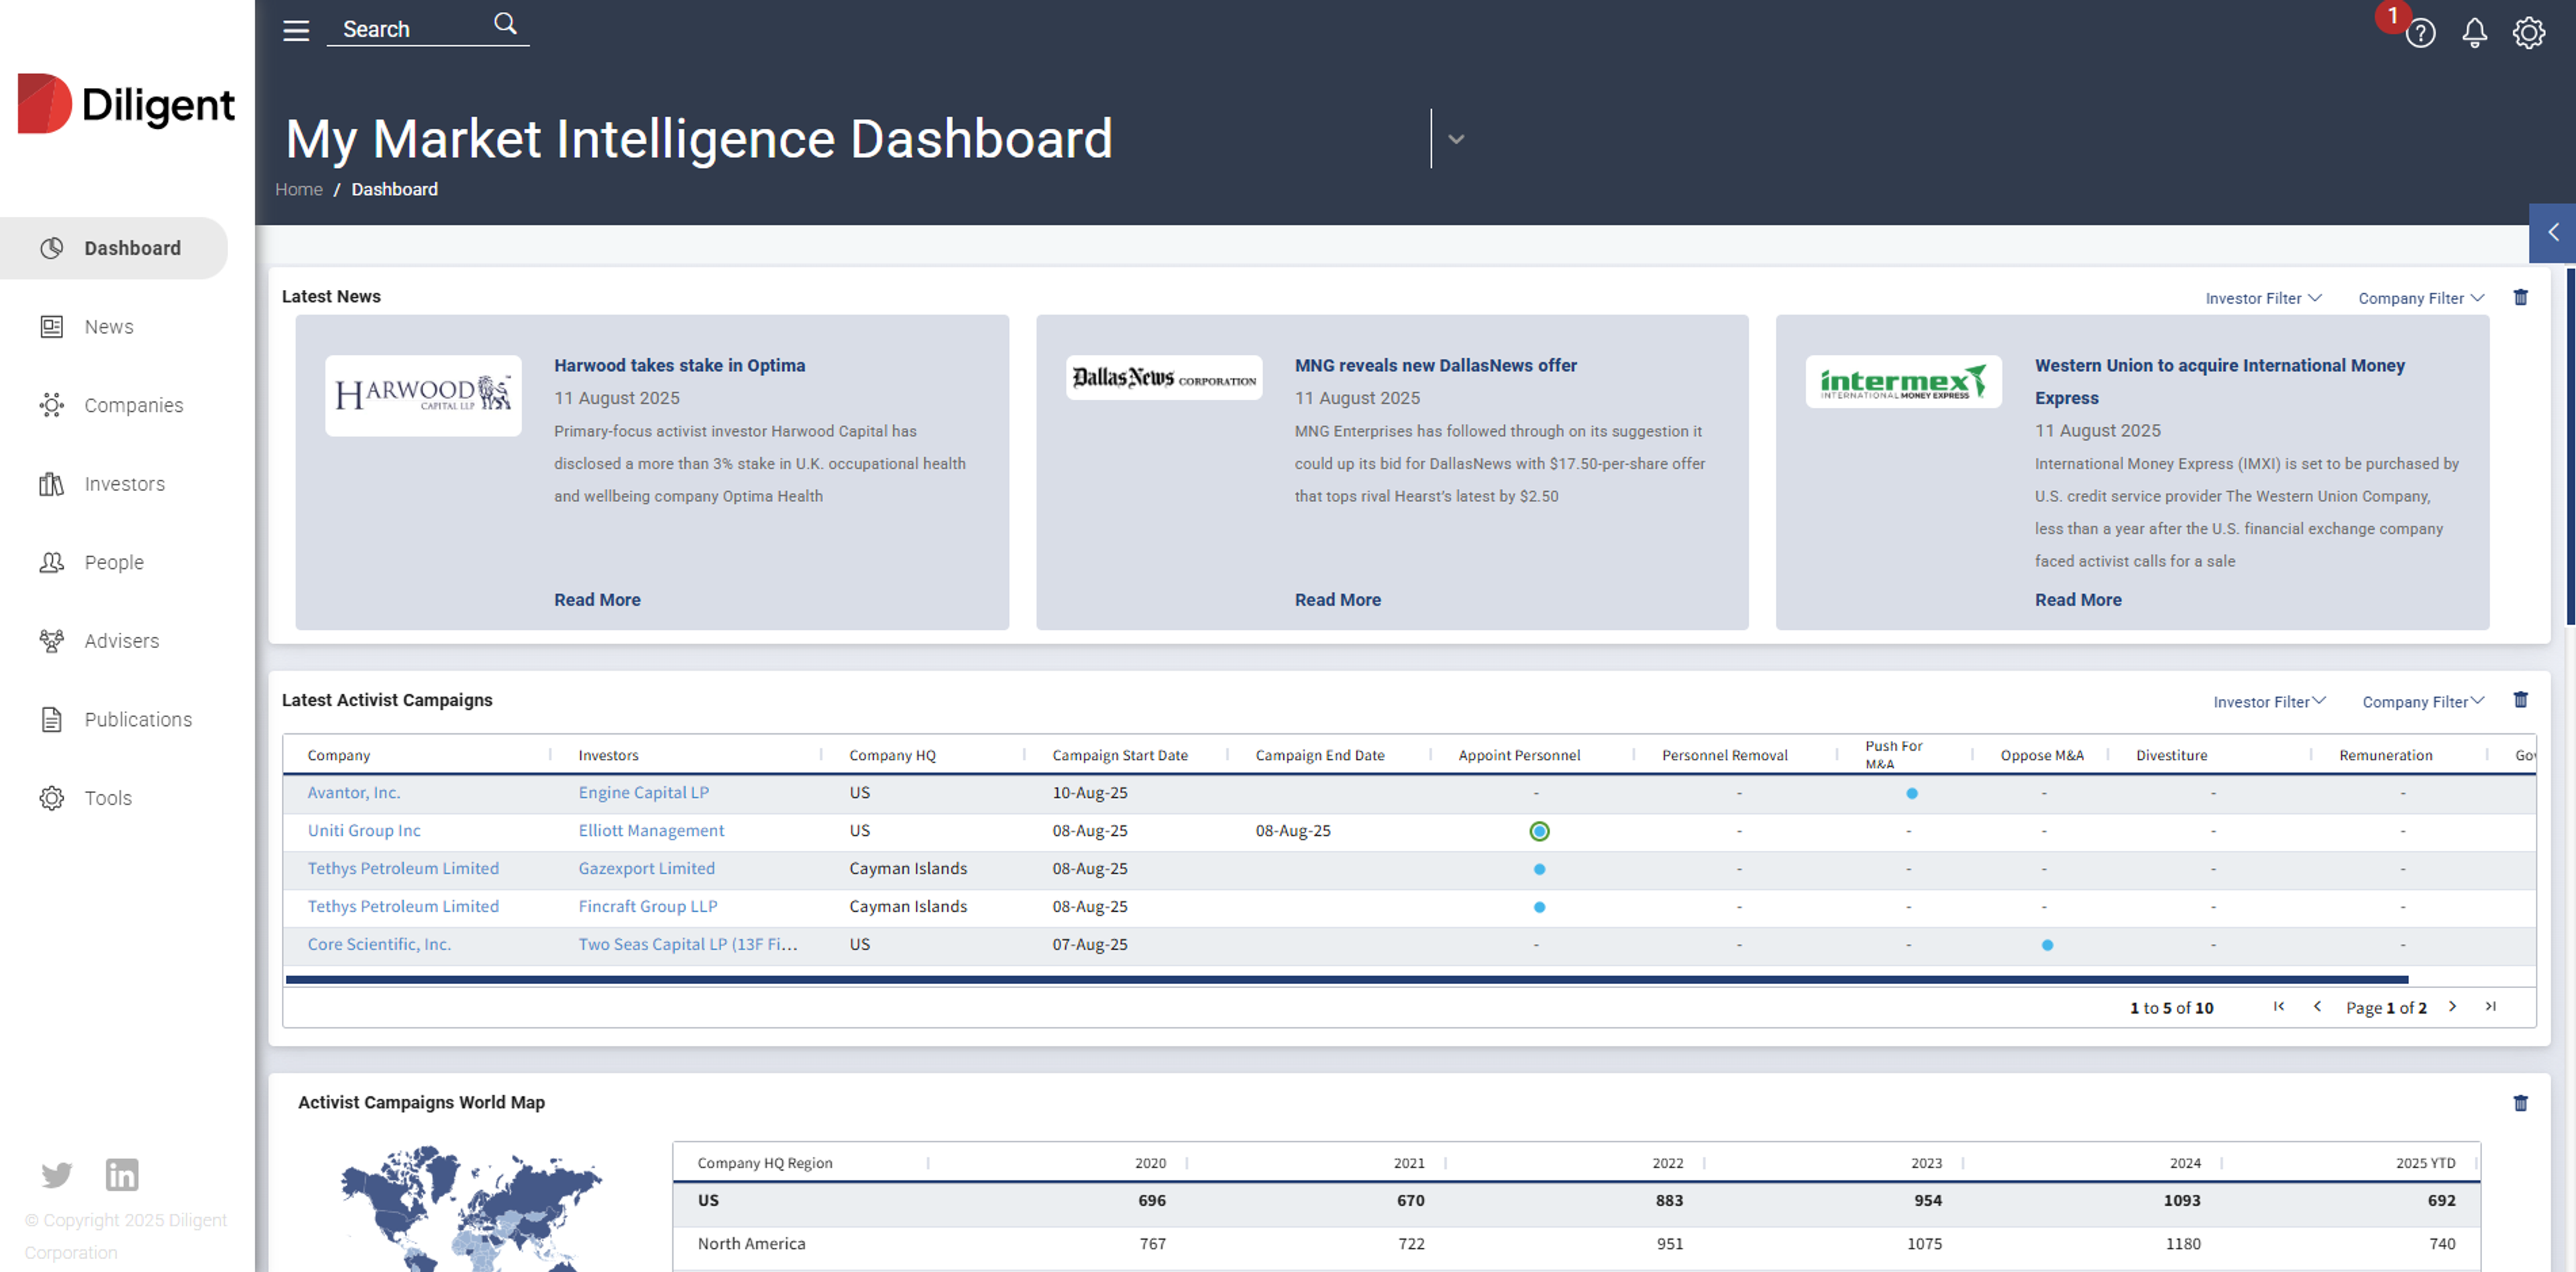Sort by Campaign Start Date column header
Viewport: 2576px width, 1272px height.
click(x=1120, y=755)
